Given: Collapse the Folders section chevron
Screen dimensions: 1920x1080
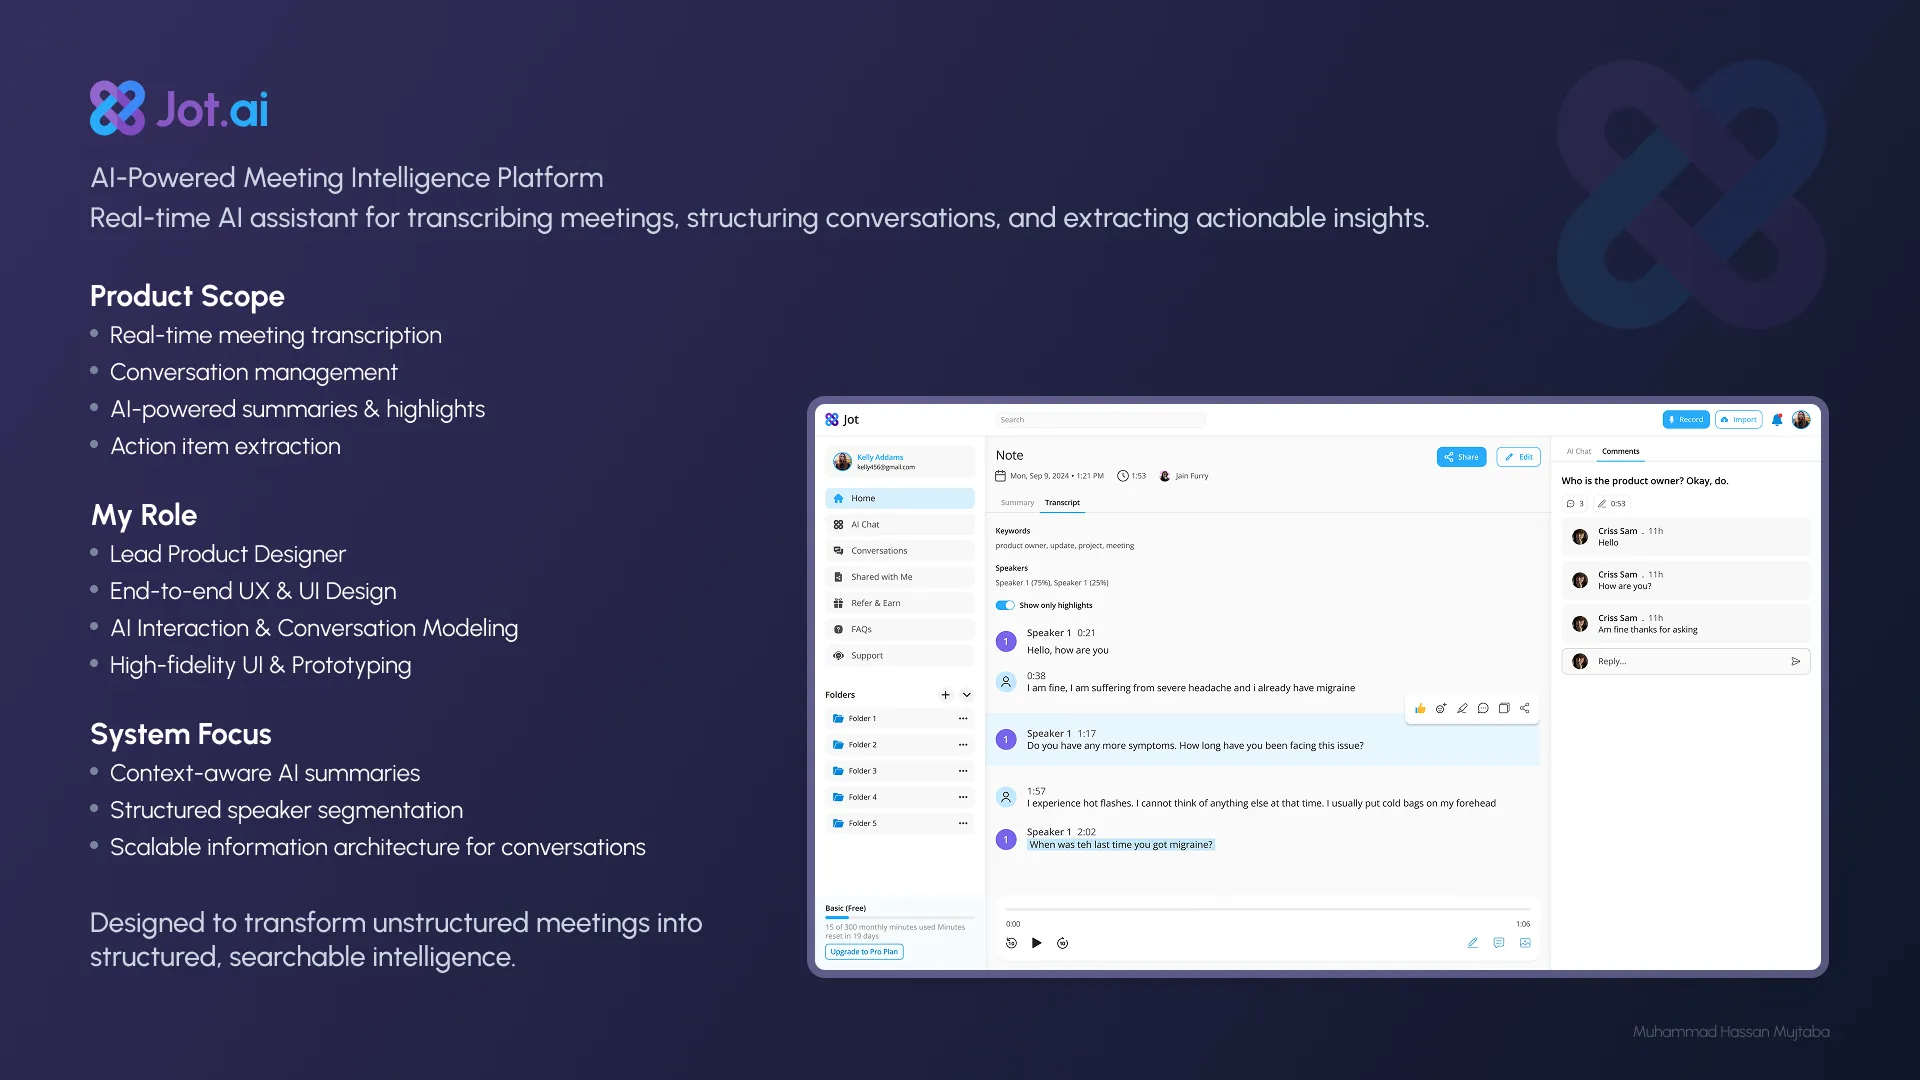Looking at the screenshot, I should tap(967, 695).
